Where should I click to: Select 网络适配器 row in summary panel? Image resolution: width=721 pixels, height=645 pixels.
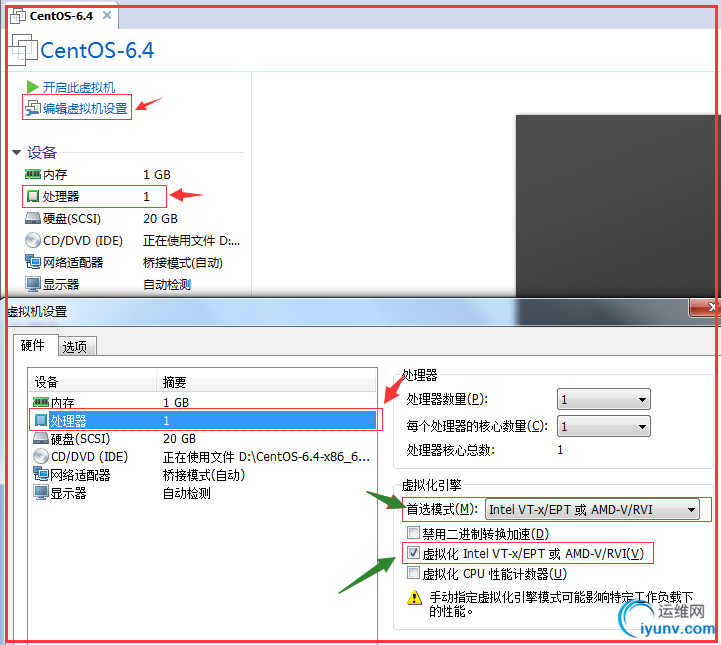(x=124, y=263)
